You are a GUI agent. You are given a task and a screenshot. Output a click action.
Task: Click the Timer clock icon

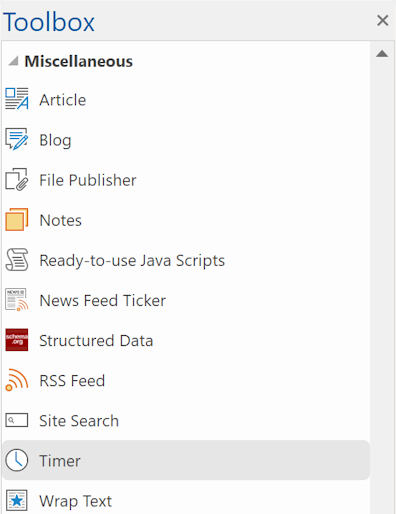pyautogui.click(x=17, y=460)
